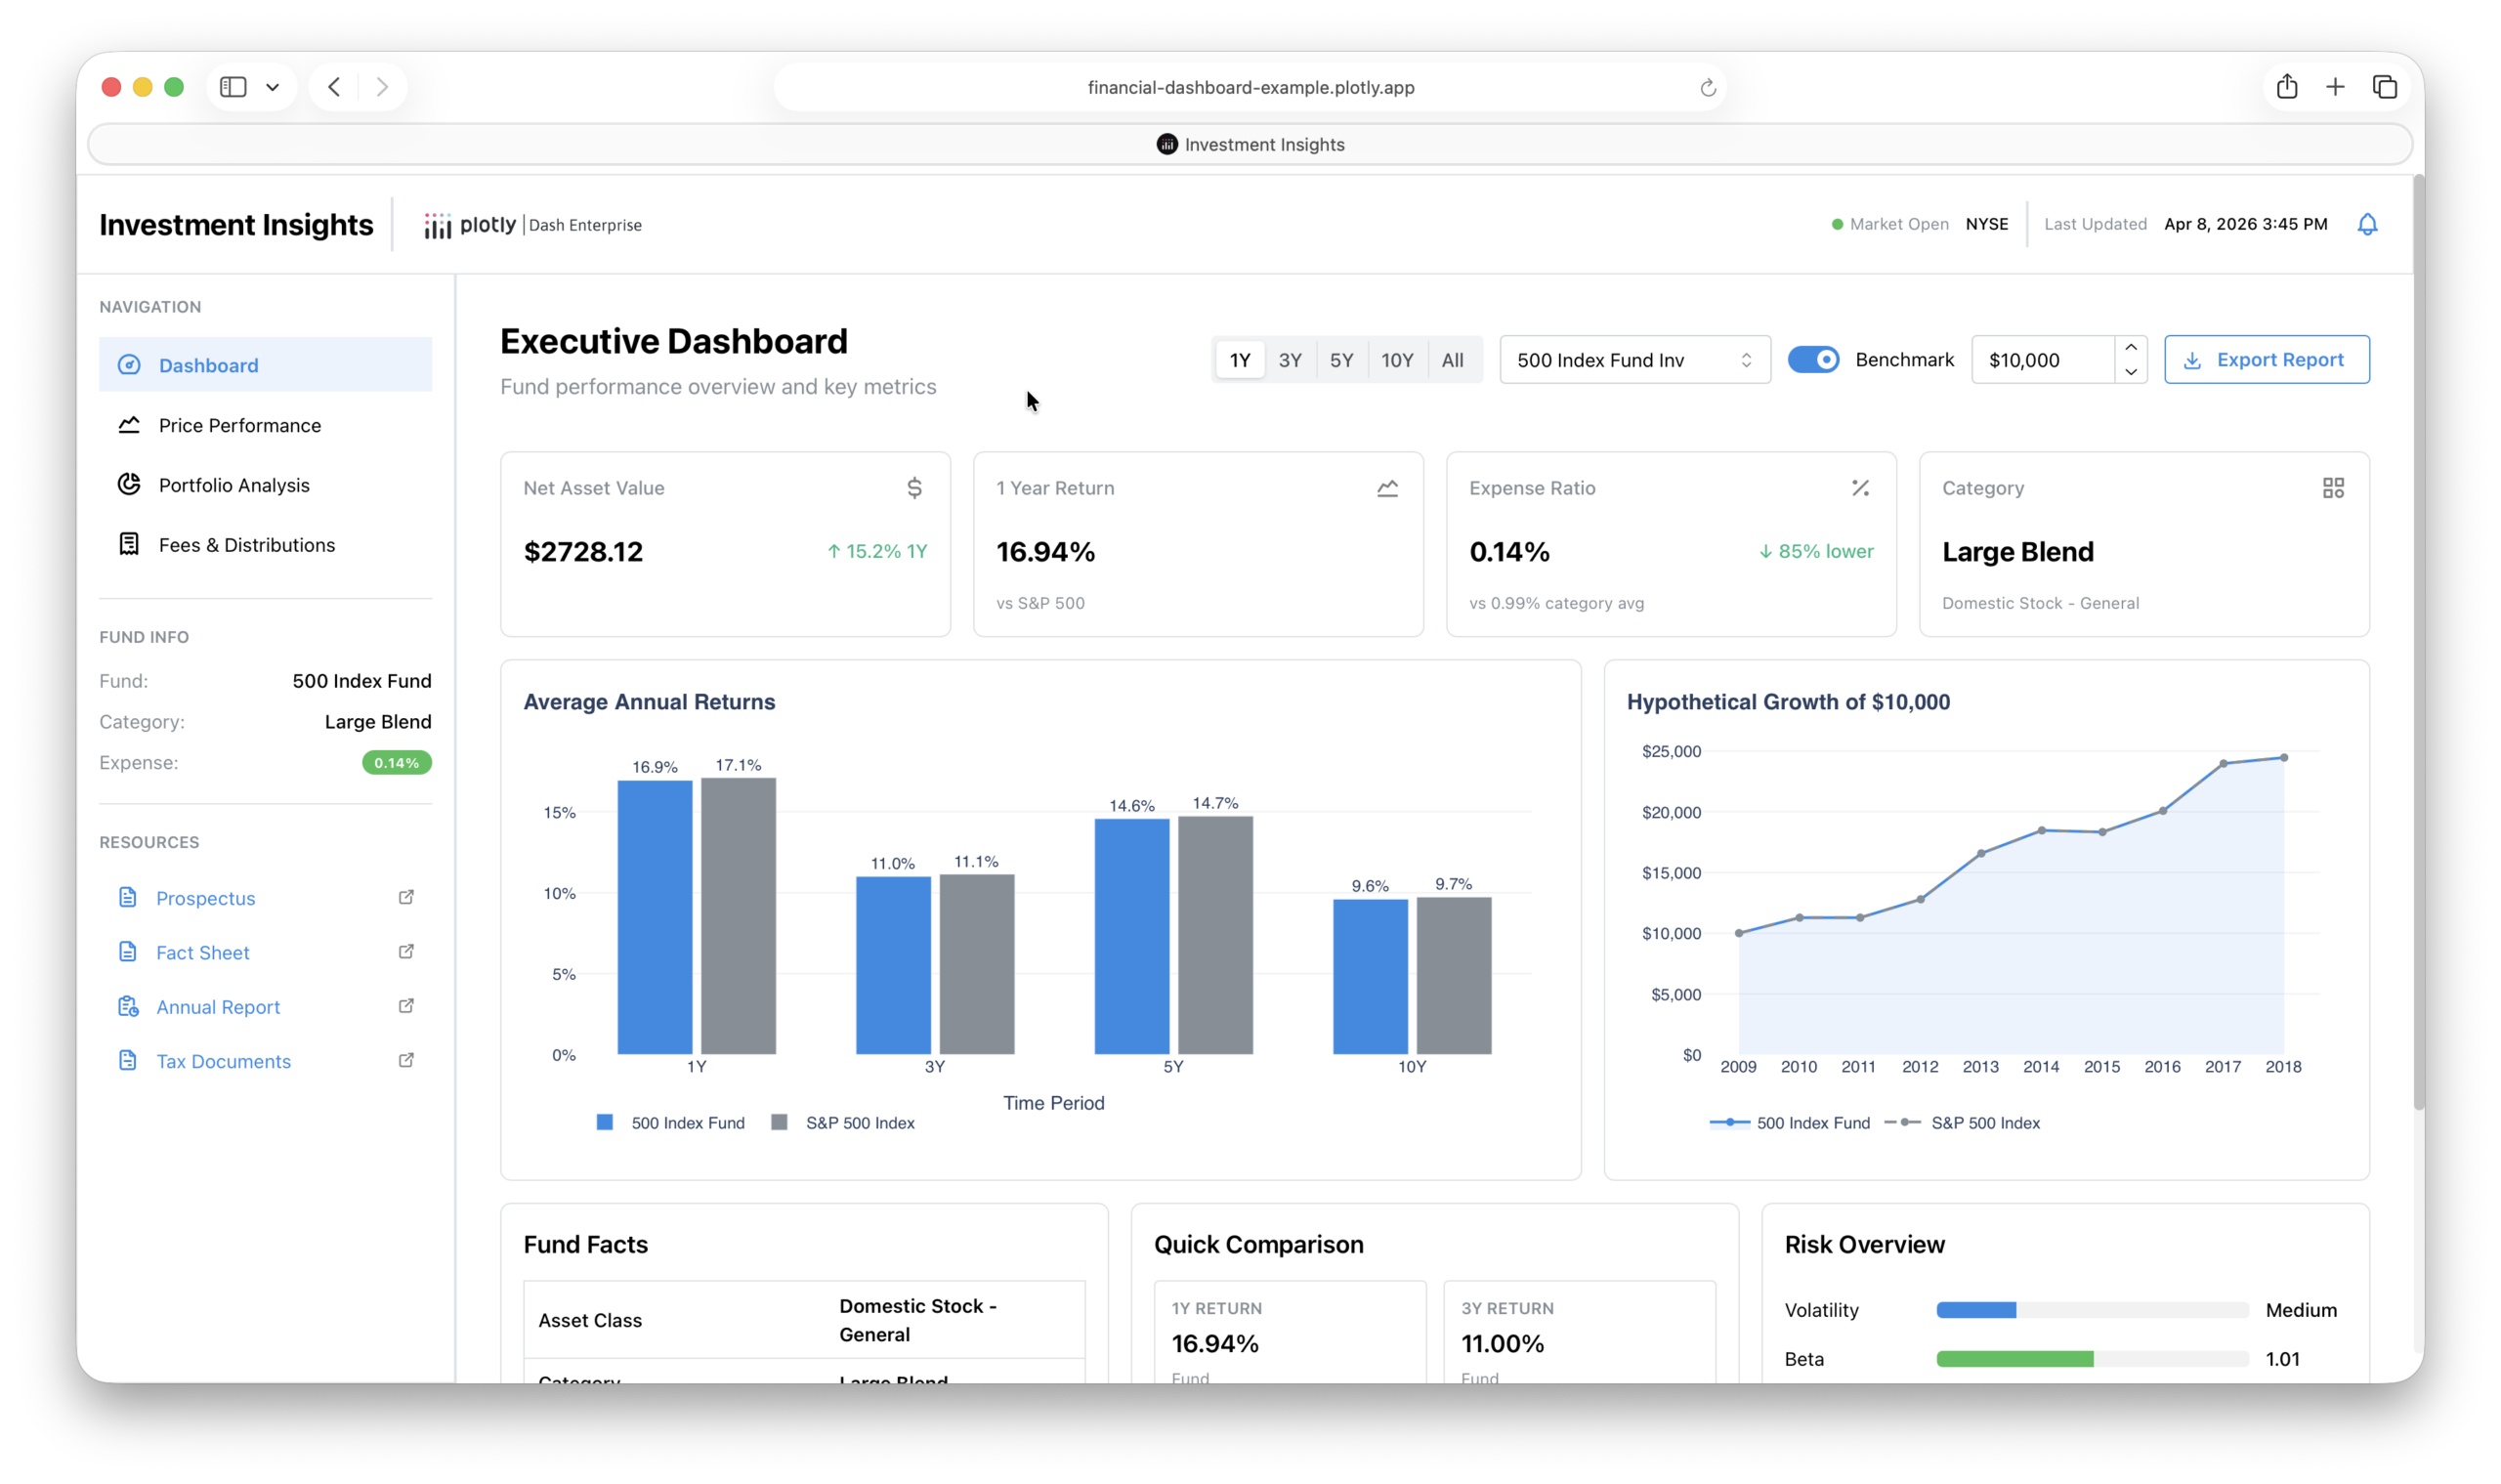This screenshot has height=1484, width=2501.
Task: Toggle 500 Index Fund in bar chart legend
Action: (x=671, y=1122)
